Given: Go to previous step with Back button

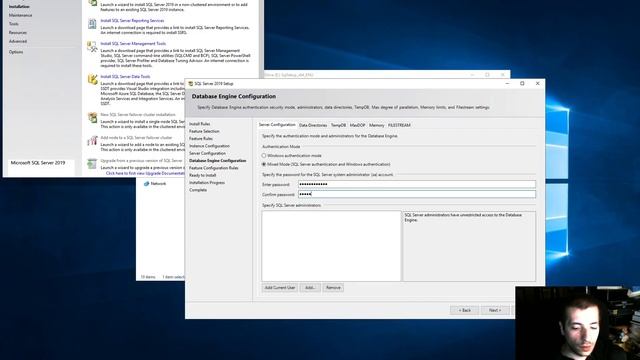Looking at the screenshot, I should click(x=464, y=310).
